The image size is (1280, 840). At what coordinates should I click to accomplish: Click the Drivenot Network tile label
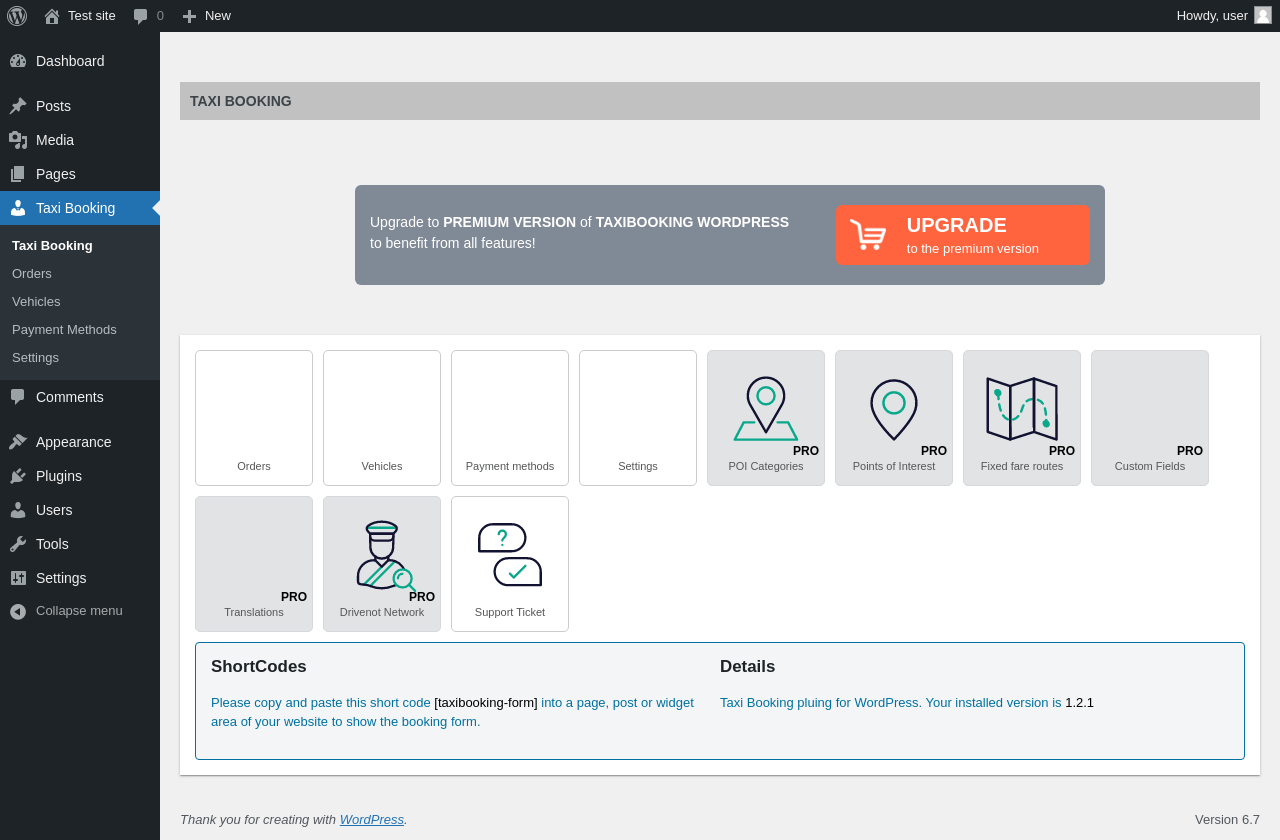point(382,612)
